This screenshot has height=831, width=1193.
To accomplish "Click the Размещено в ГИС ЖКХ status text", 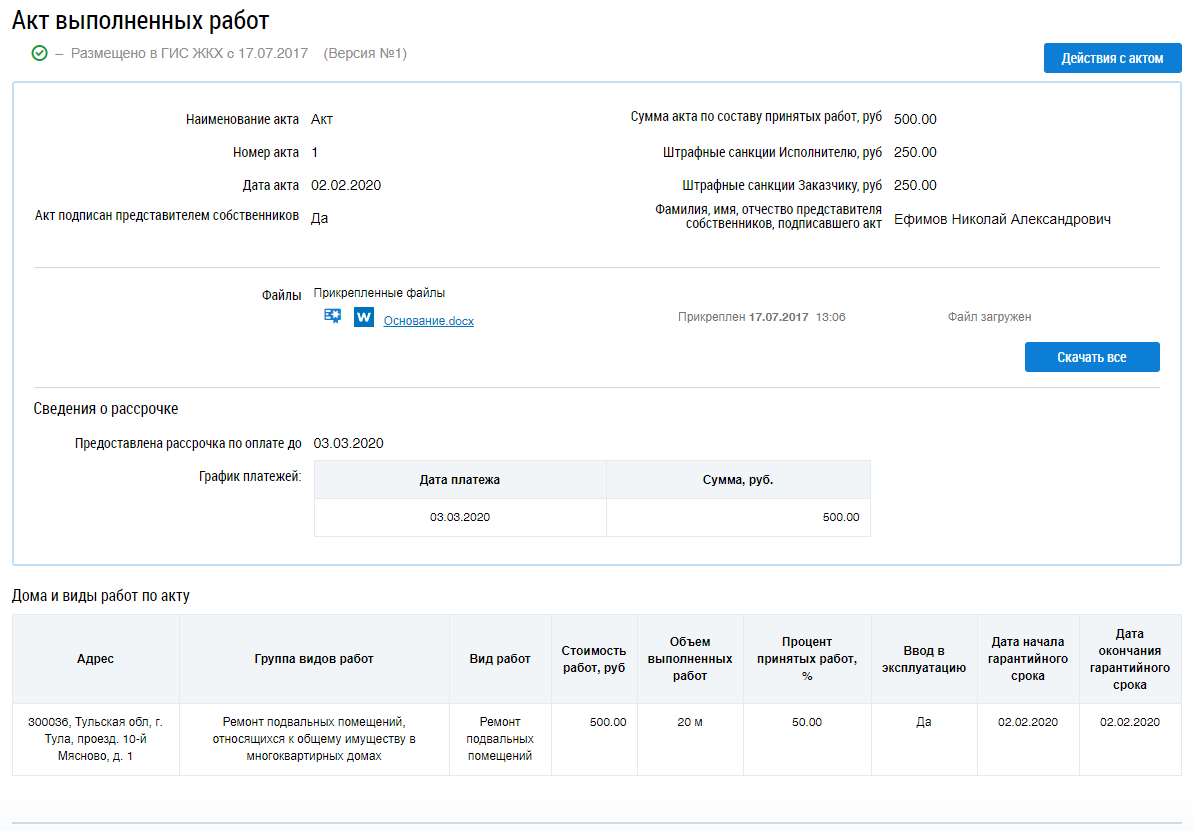I will (189, 53).
